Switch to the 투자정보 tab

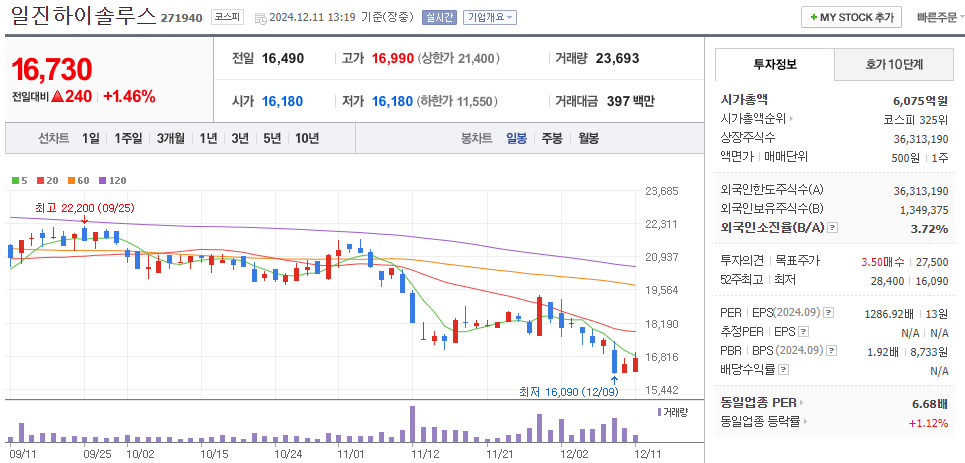(775, 64)
